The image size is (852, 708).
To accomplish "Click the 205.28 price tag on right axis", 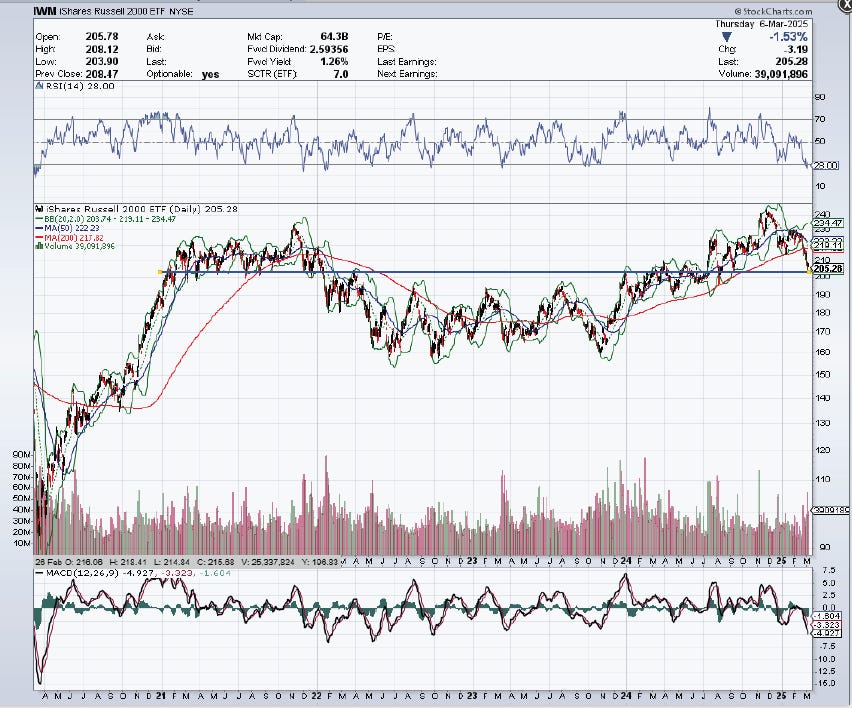I will (829, 268).
